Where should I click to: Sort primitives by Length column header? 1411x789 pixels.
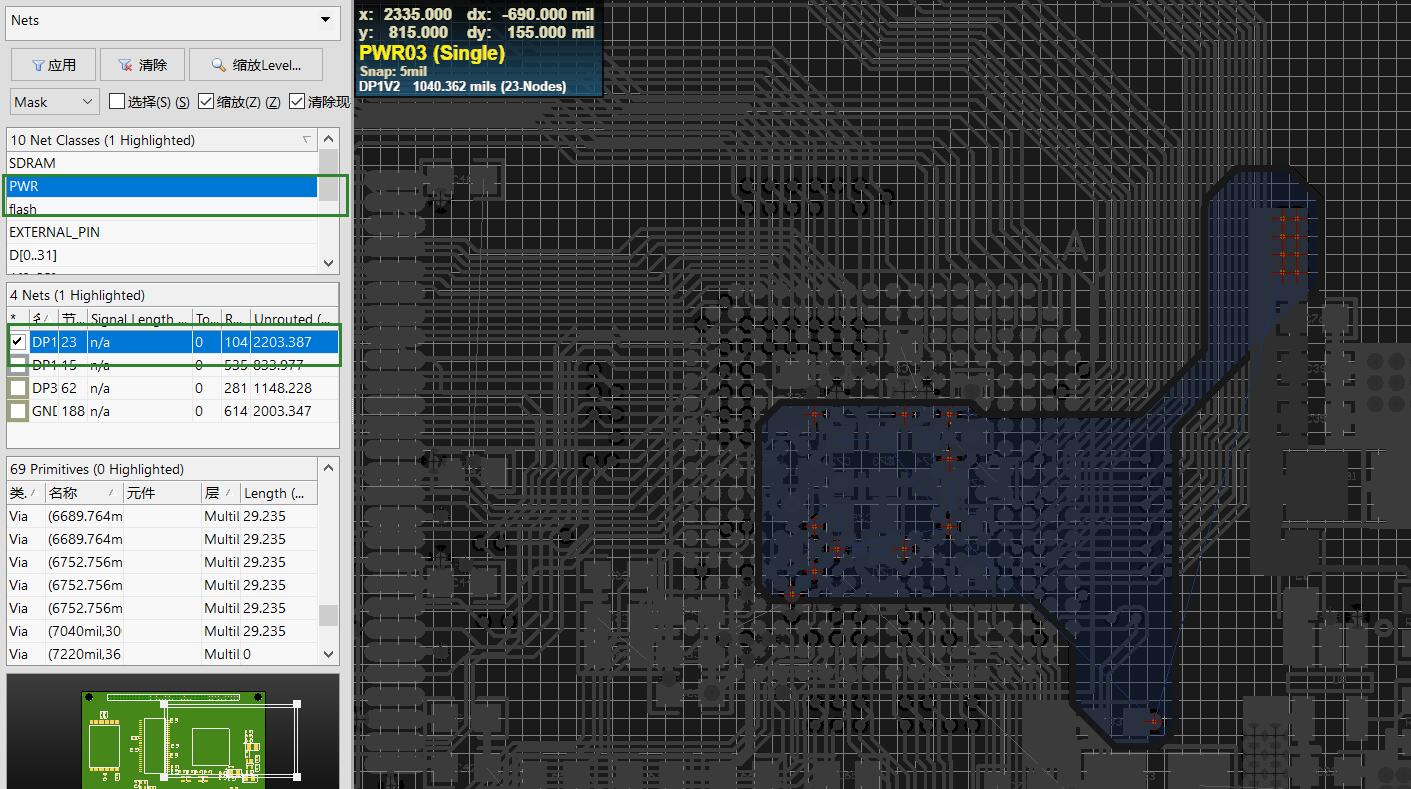279,493
